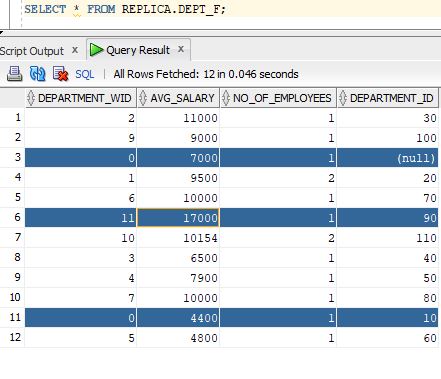Click DEPARTMENT_WID cell 10

pyautogui.click(x=81, y=238)
